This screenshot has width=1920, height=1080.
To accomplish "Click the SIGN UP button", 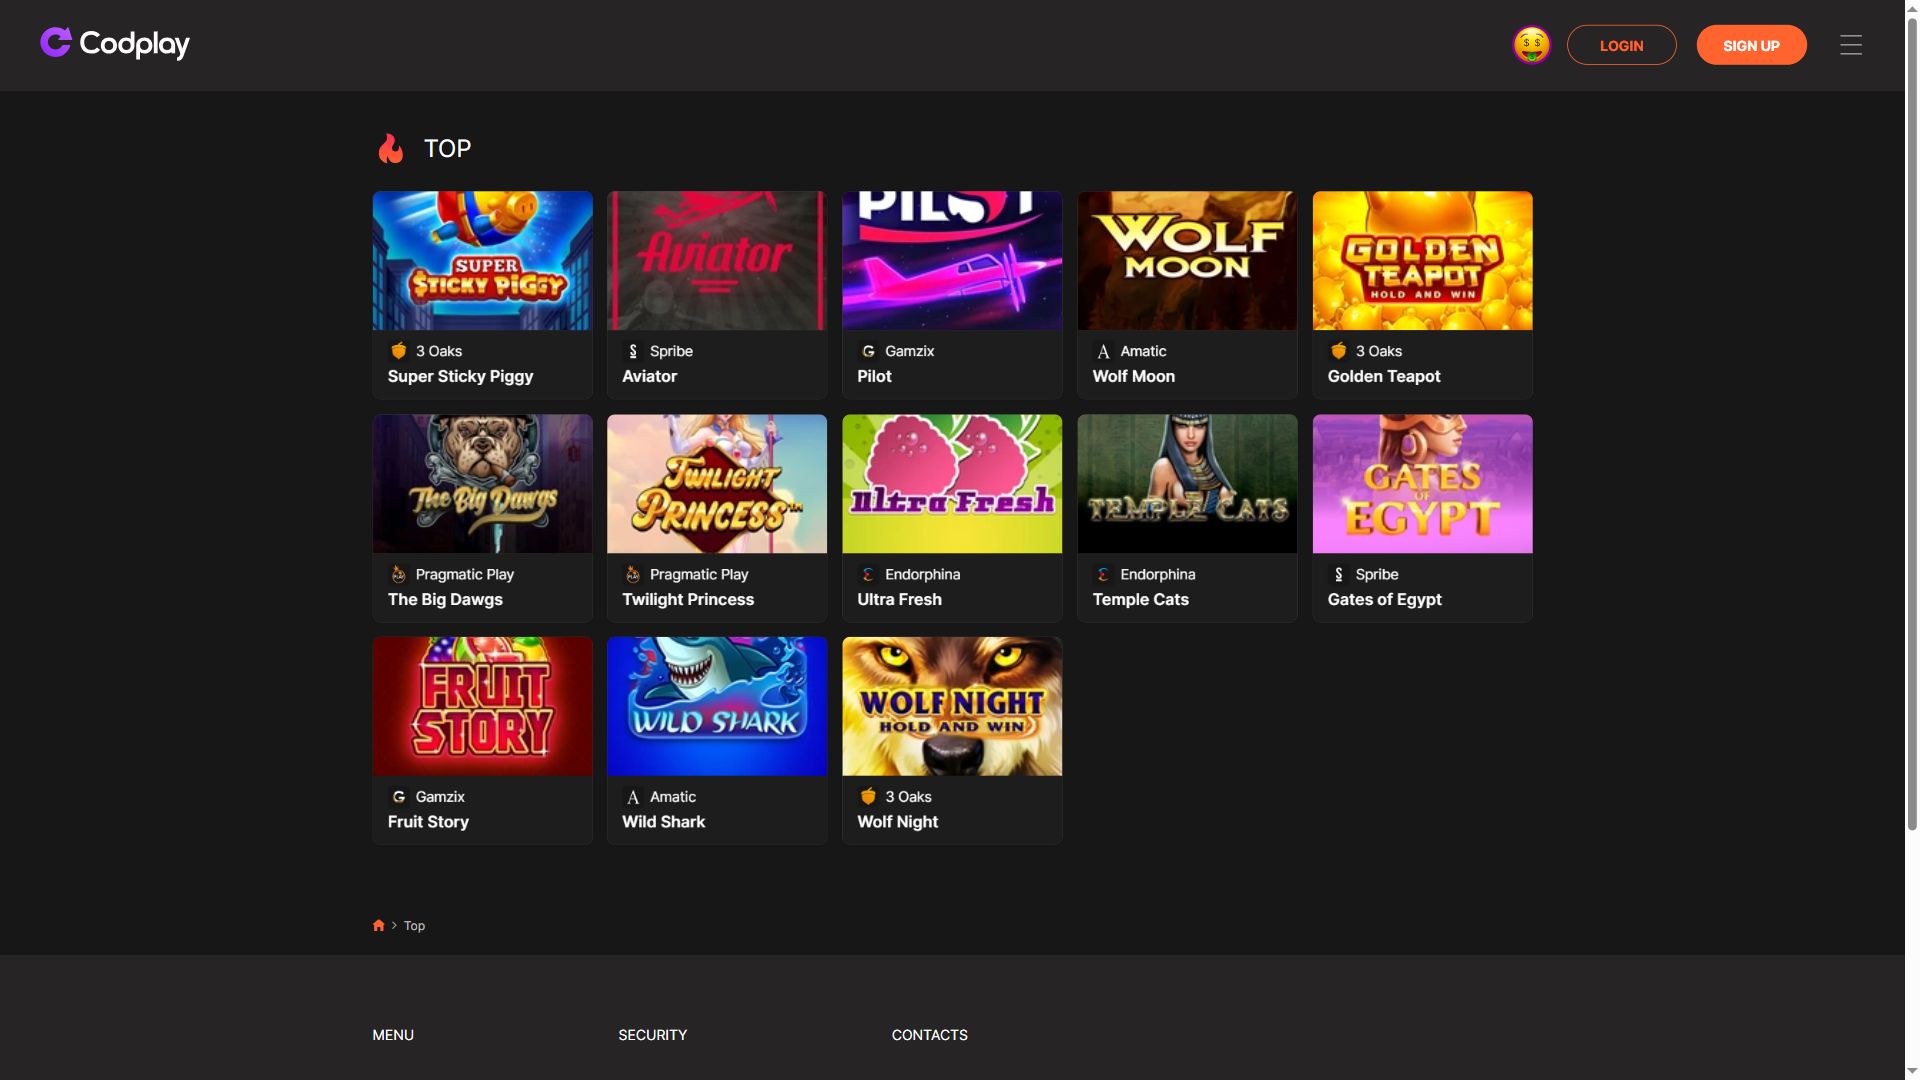I will pyautogui.click(x=1751, y=45).
